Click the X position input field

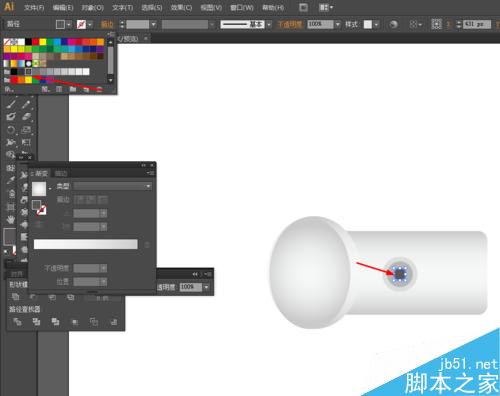478,24
